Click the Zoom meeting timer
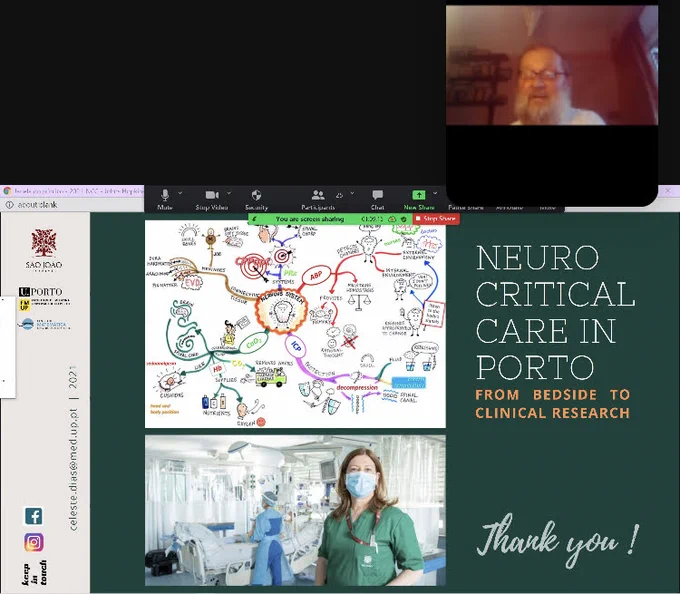 pos(372,219)
